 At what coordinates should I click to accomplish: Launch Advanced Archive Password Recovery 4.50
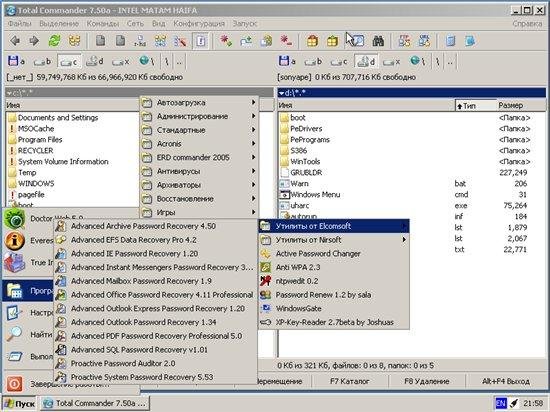pyautogui.click(x=155, y=226)
